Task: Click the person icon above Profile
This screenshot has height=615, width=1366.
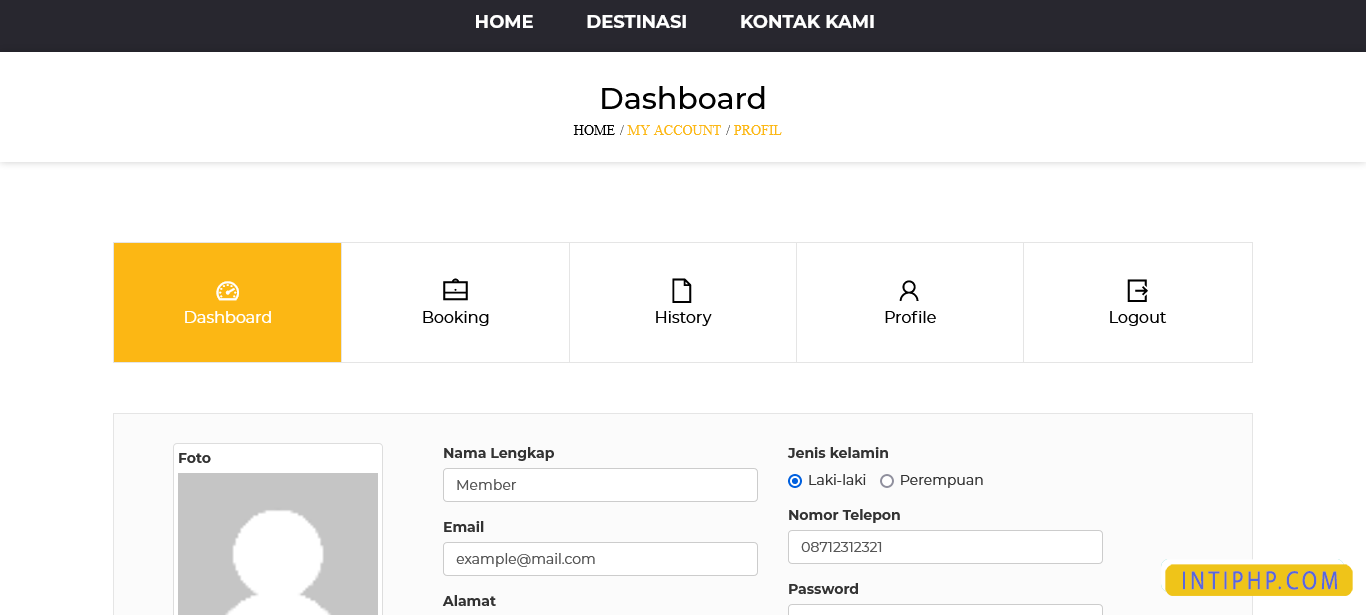Action: (x=909, y=289)
